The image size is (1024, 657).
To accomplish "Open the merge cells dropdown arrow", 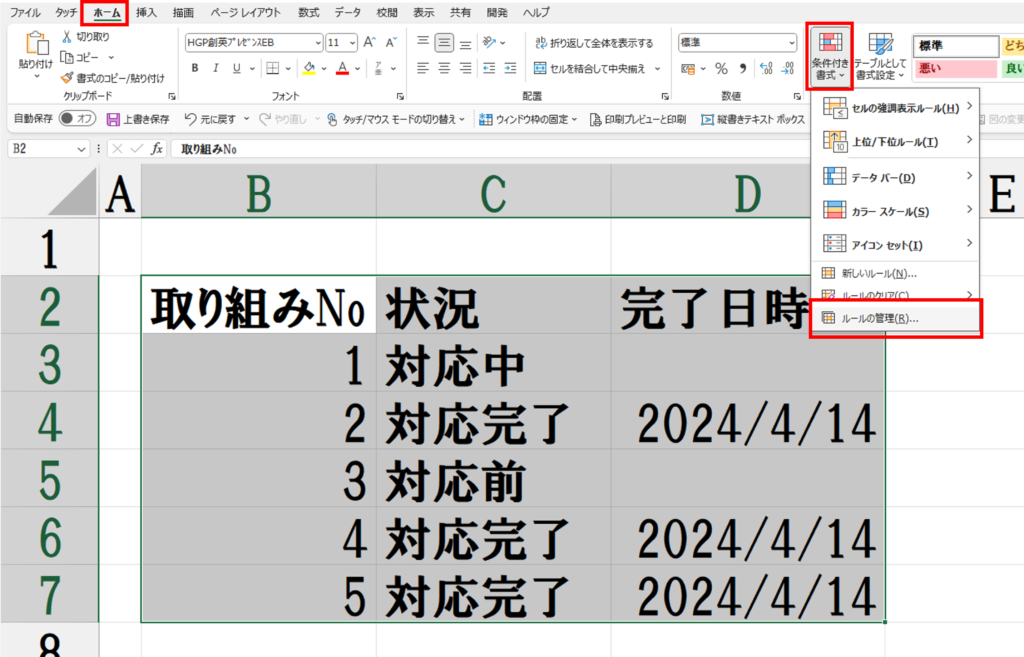I will [x=657, y=68].
